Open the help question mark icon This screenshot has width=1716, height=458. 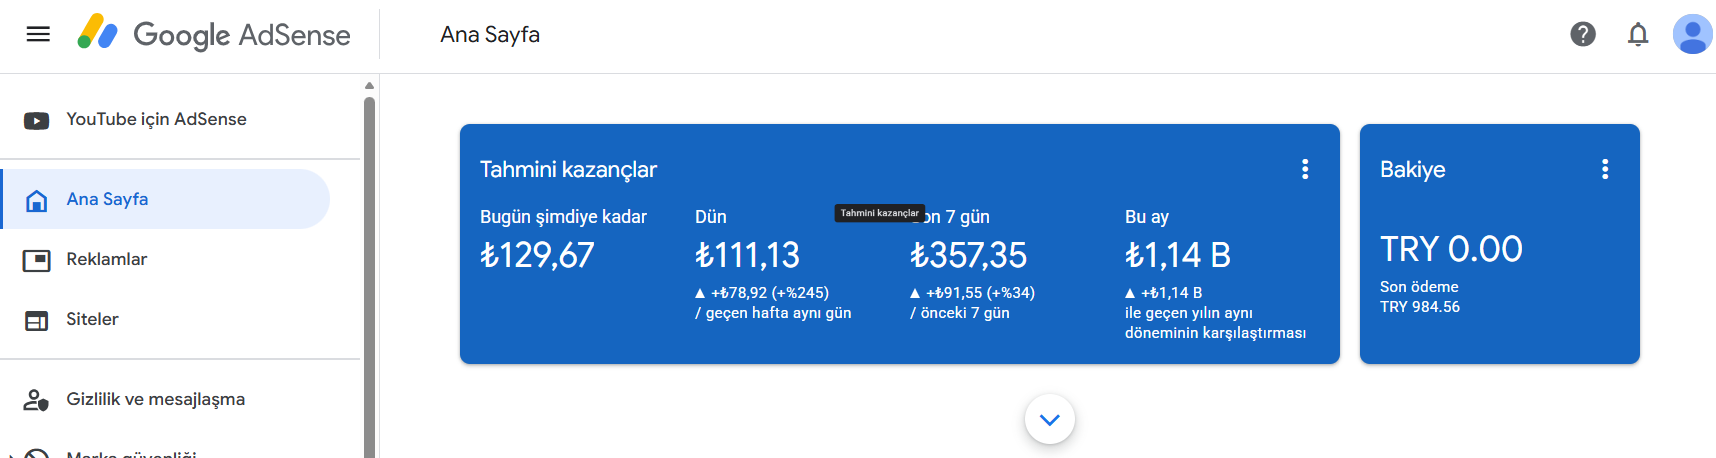pos(1583,34)
